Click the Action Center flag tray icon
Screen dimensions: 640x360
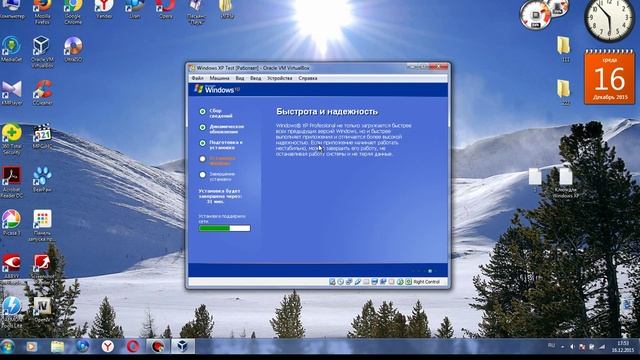point(582,347)
